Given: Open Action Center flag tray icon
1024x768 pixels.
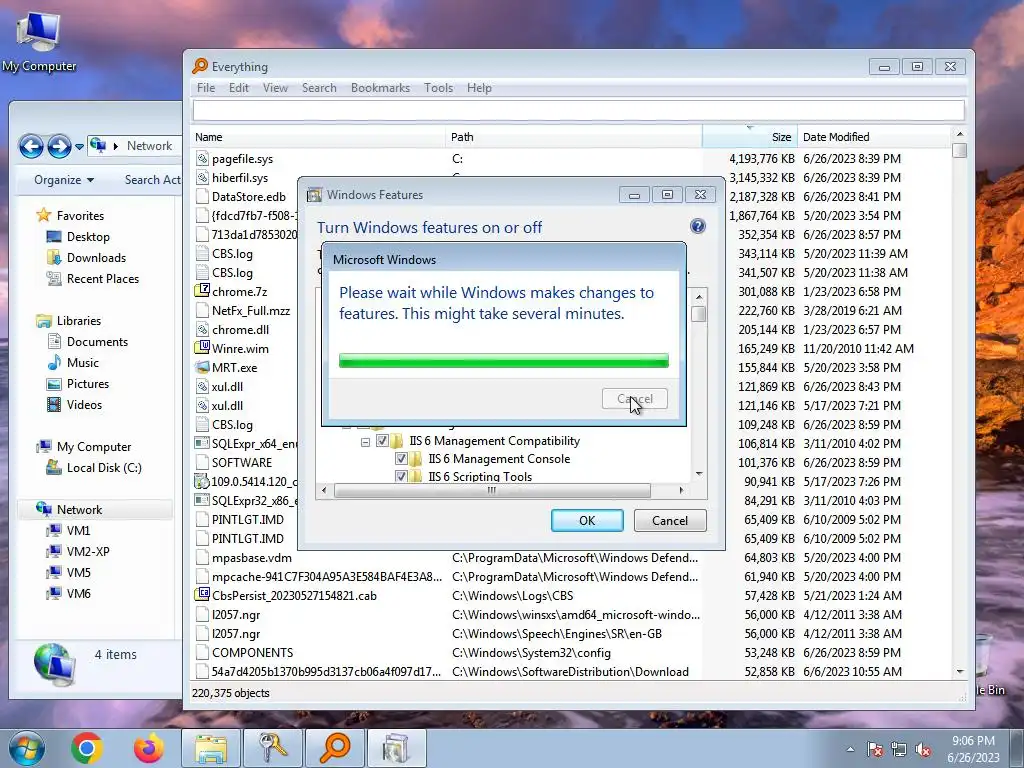Looking at the screenshot, I should [x=875, y=750].
